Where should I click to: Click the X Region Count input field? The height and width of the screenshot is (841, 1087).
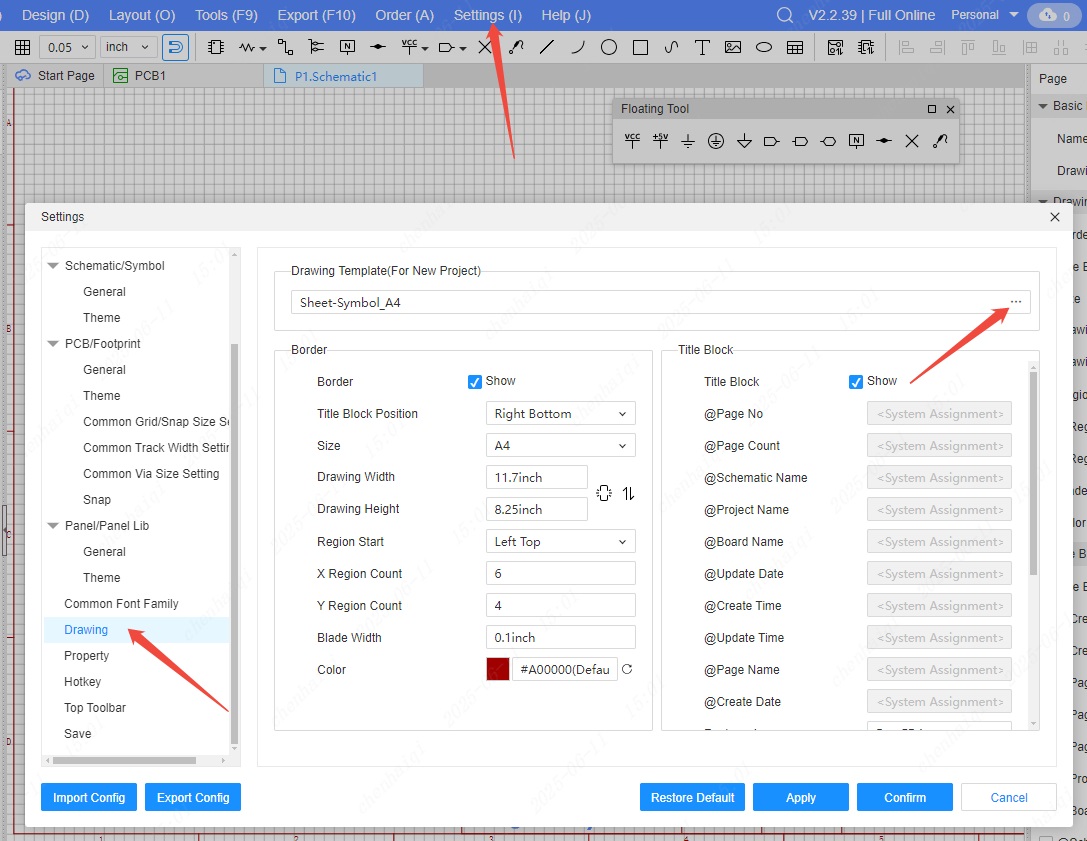[x=560, y=574]
